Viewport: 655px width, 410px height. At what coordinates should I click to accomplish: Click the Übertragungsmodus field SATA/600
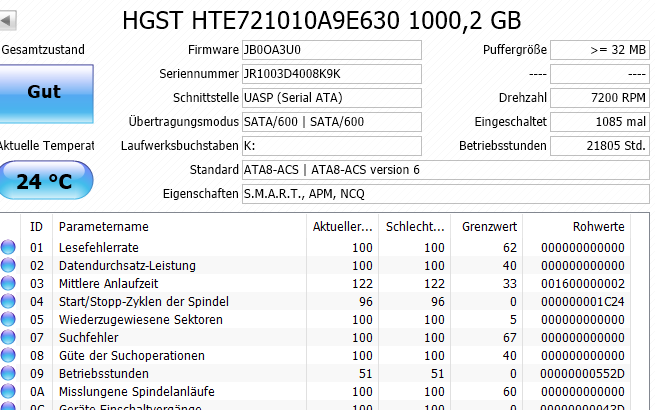pos(332,122)
